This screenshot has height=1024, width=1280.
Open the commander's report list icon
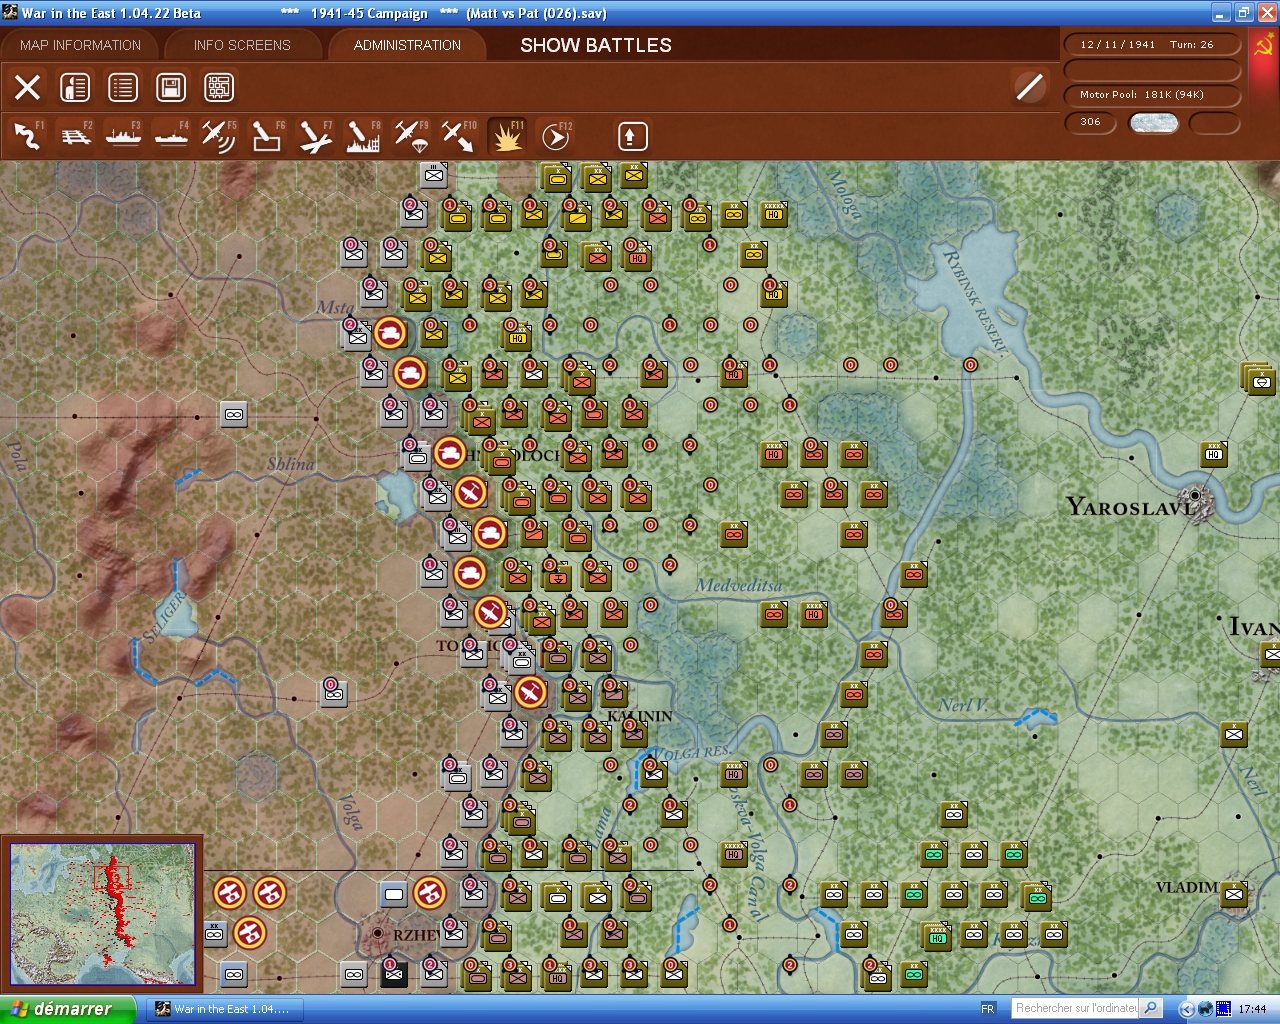pyautogui.click(x=123, y=87)
